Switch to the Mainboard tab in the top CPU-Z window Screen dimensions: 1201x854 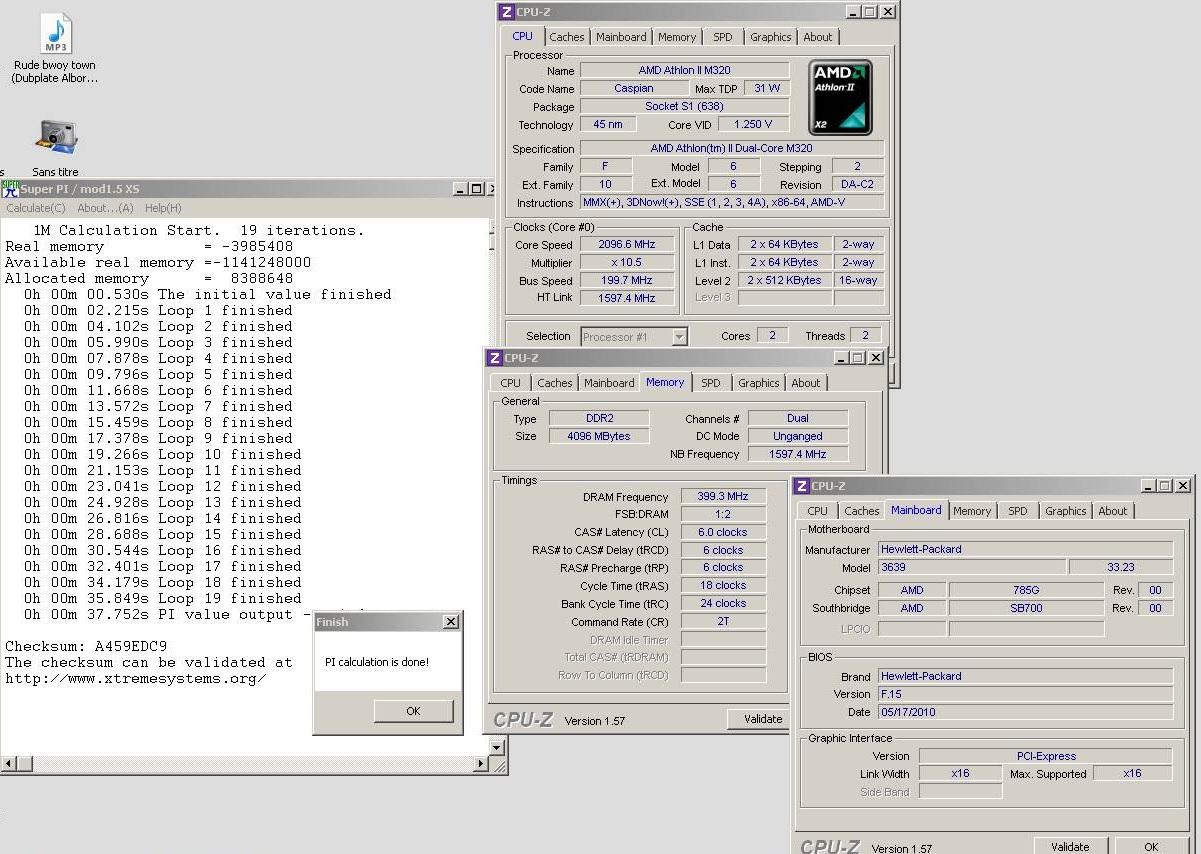tap(621, 37)
